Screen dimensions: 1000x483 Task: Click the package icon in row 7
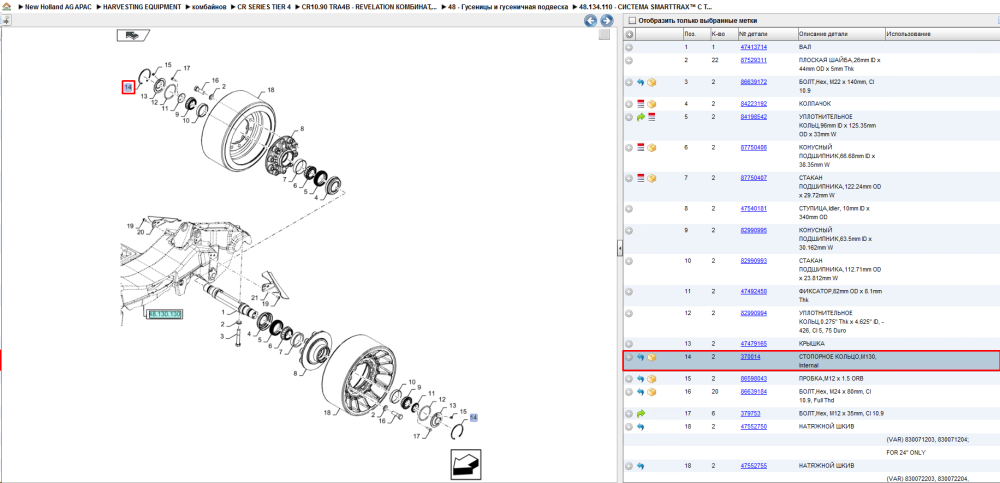[652, 178]
